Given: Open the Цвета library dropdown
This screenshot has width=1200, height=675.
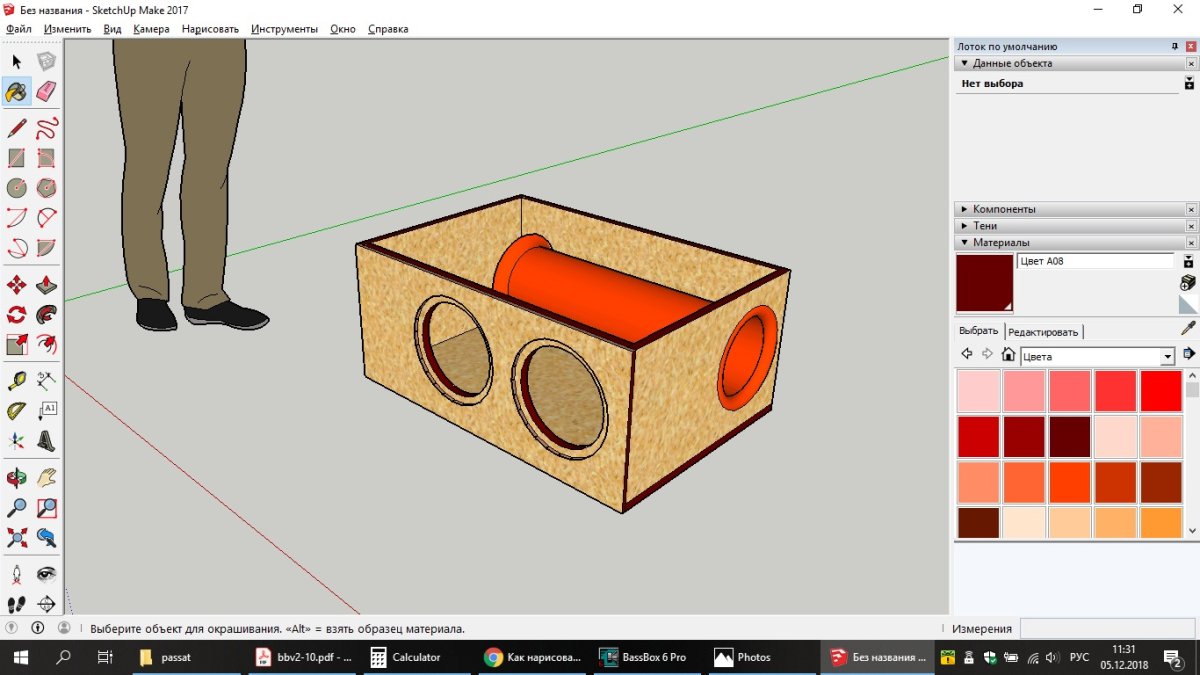Looking at the screenshot, I should tap(1167, 357).
